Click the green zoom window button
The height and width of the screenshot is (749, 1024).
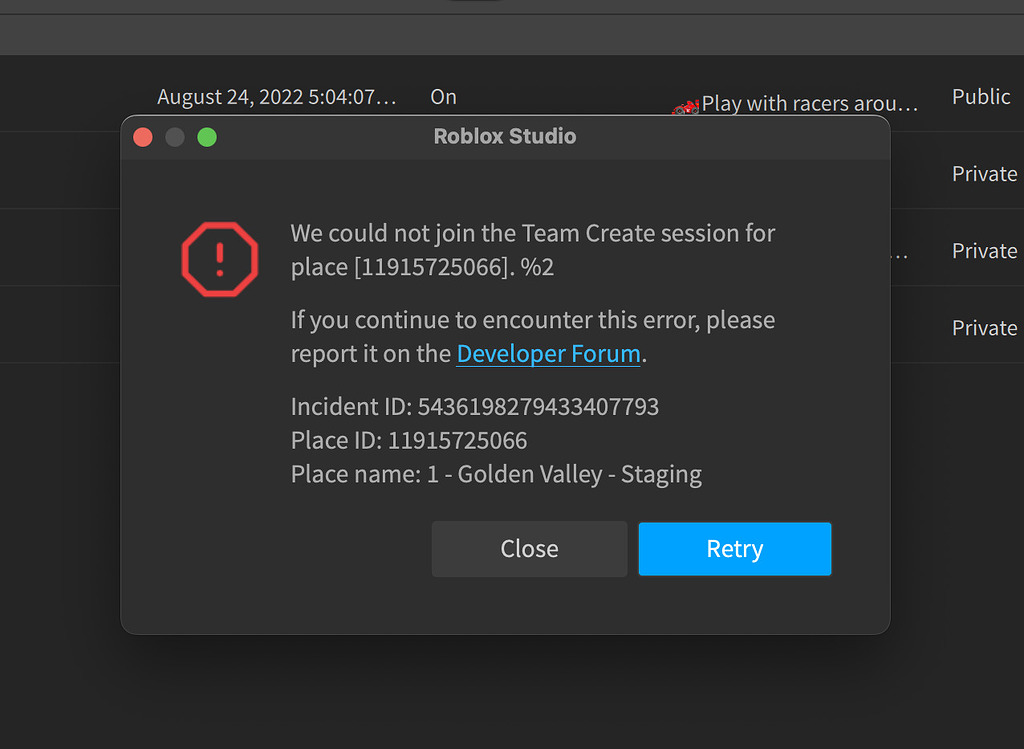[207, 137]
